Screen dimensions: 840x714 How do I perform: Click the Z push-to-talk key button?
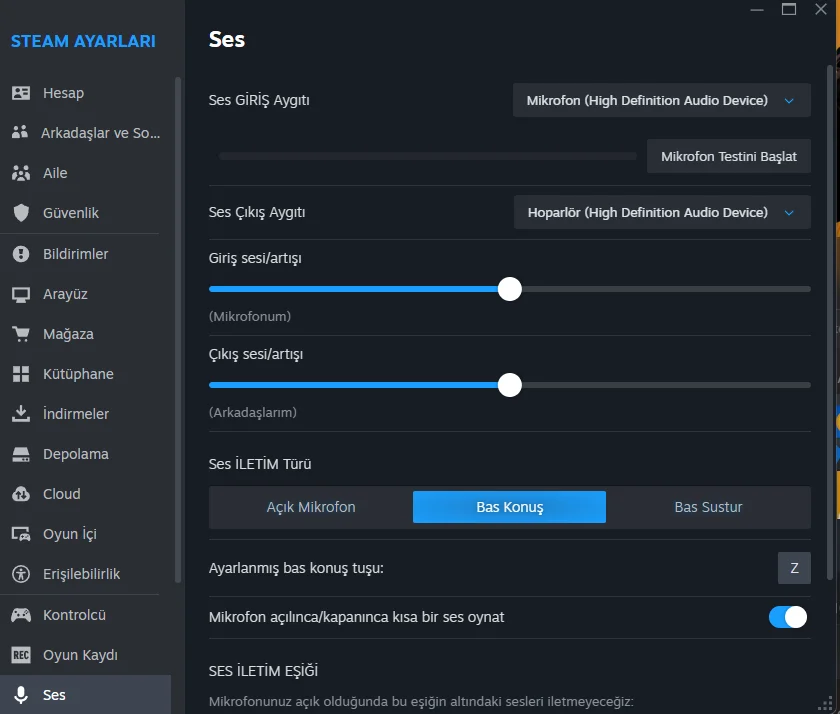(x=794, y=568)
